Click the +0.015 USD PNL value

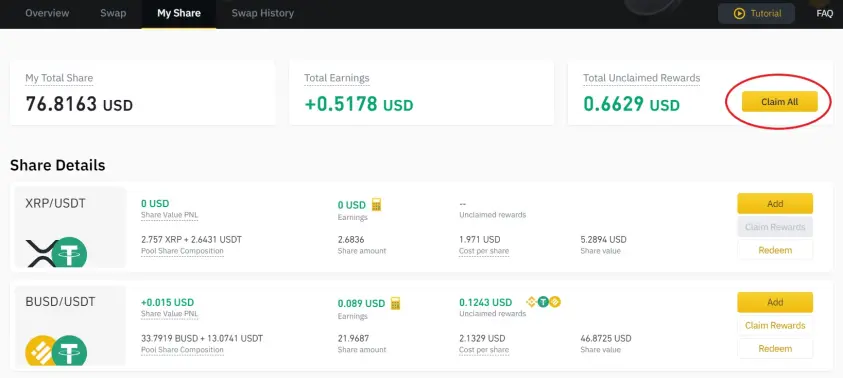167,302
